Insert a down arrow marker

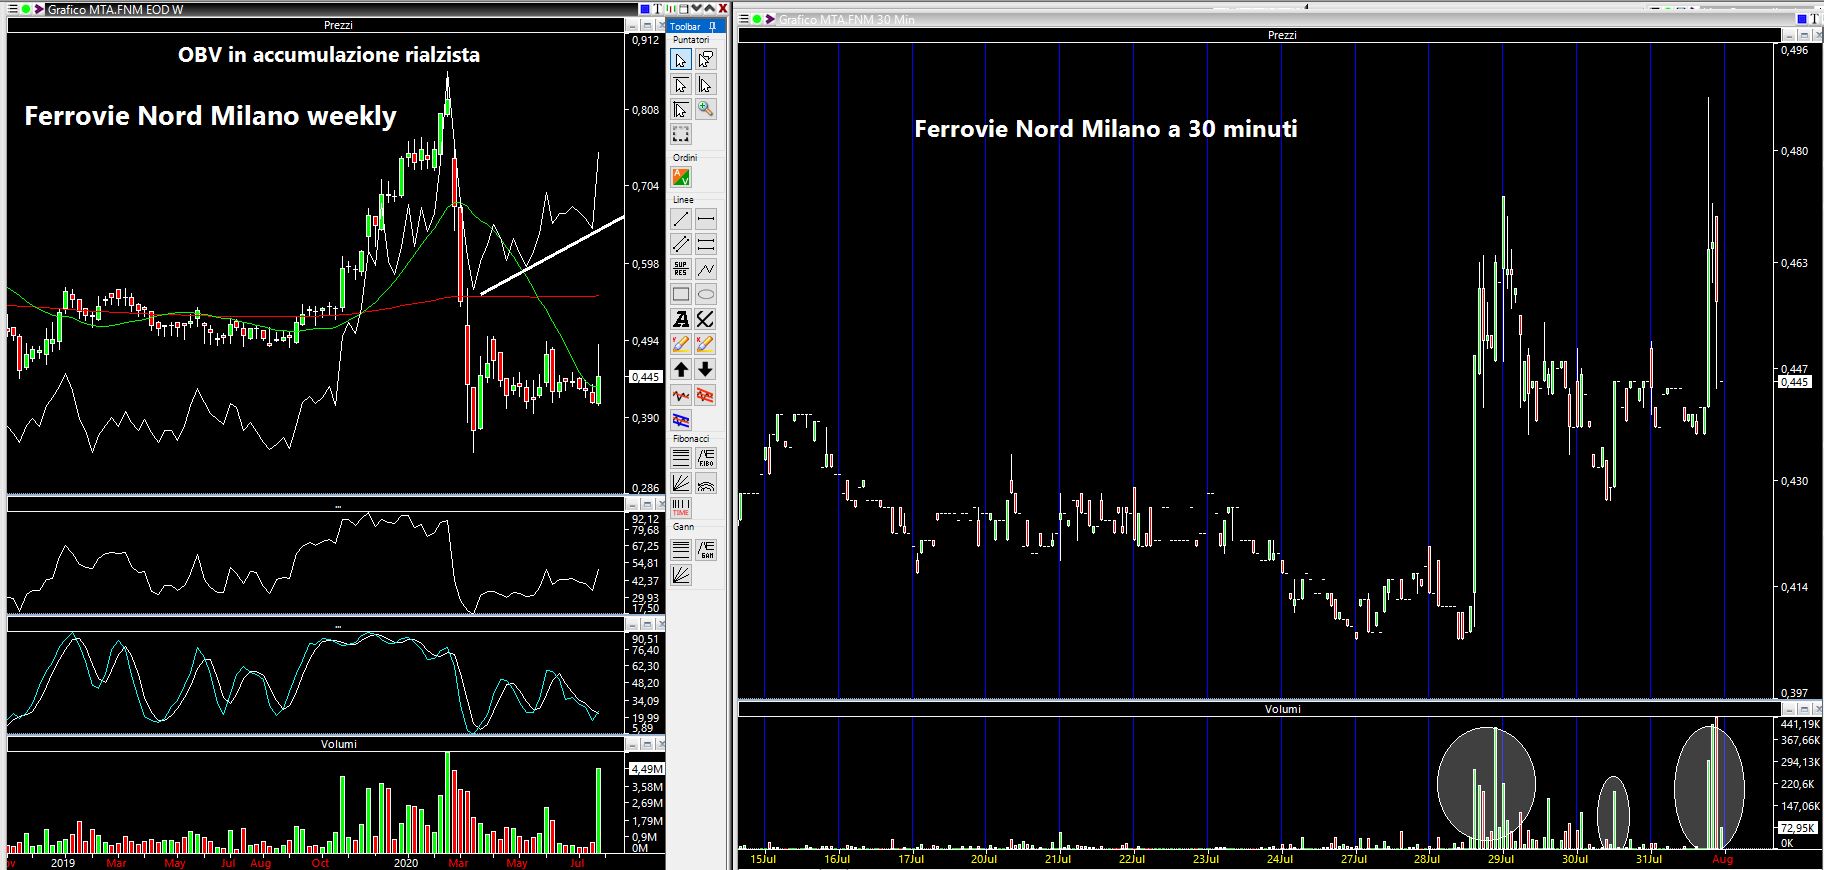(x=705, y=369)
